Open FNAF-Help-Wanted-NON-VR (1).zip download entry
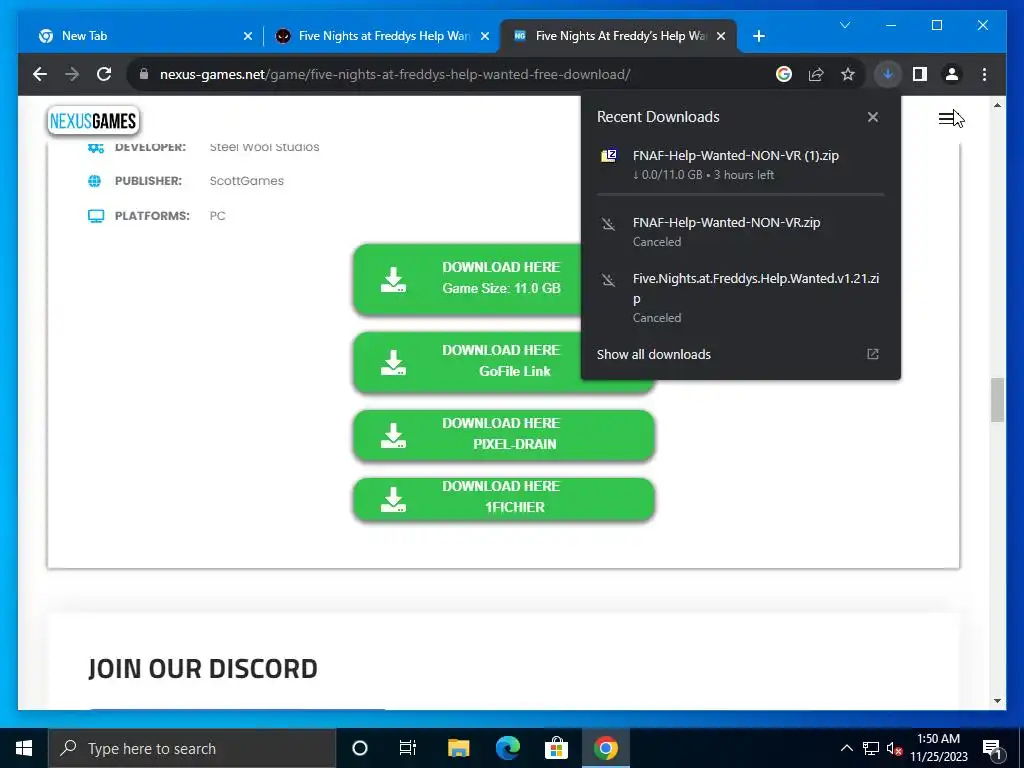This screenshot has width=1024, height=768. point(741,165)
